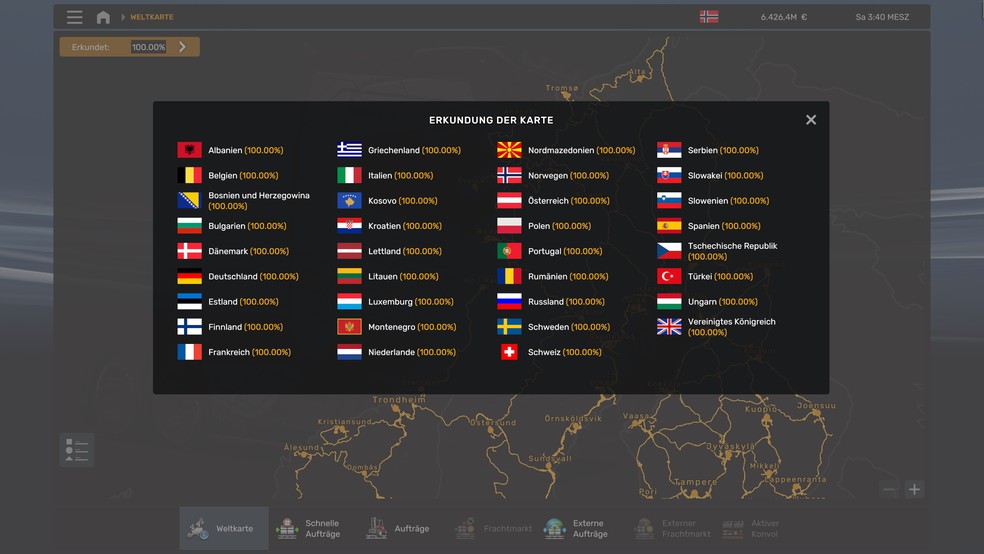The width and height of the screenshot is (984, 554).
Task: Click the Vereinigtes Königreich entry
Action: pyautogui.click(x=730, y=327)
